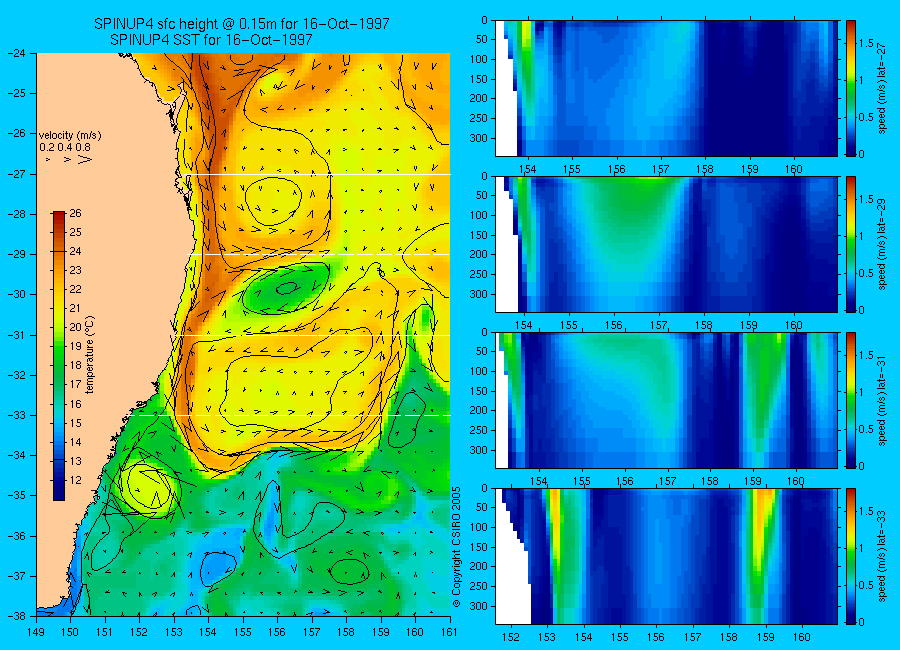
Task: Click the 'speed (m/s) lat=-29' colorbar label
Action: click(882, 244)
